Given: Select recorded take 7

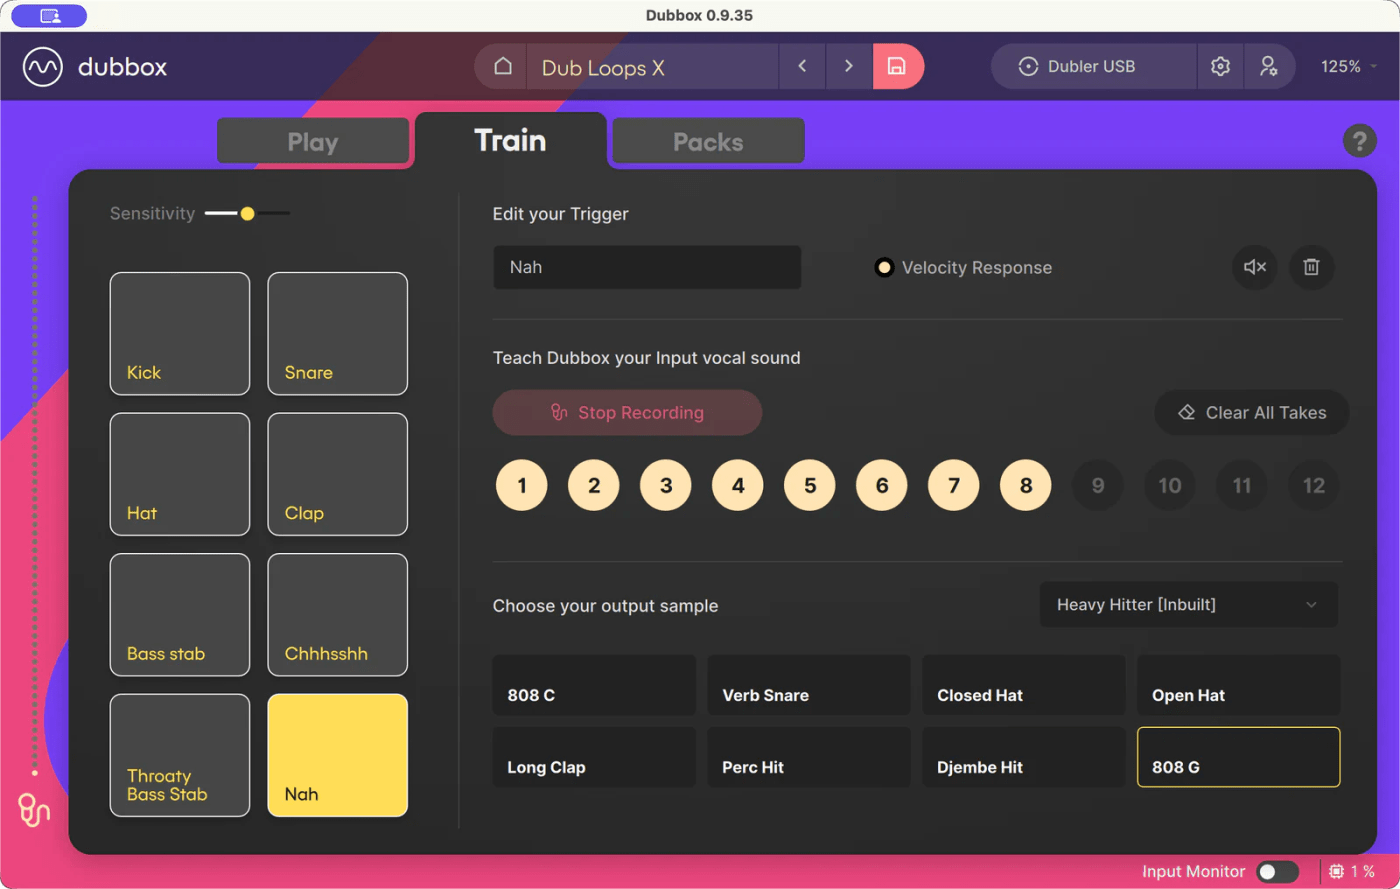Looking at the screenshot, I should click(954, 485).
